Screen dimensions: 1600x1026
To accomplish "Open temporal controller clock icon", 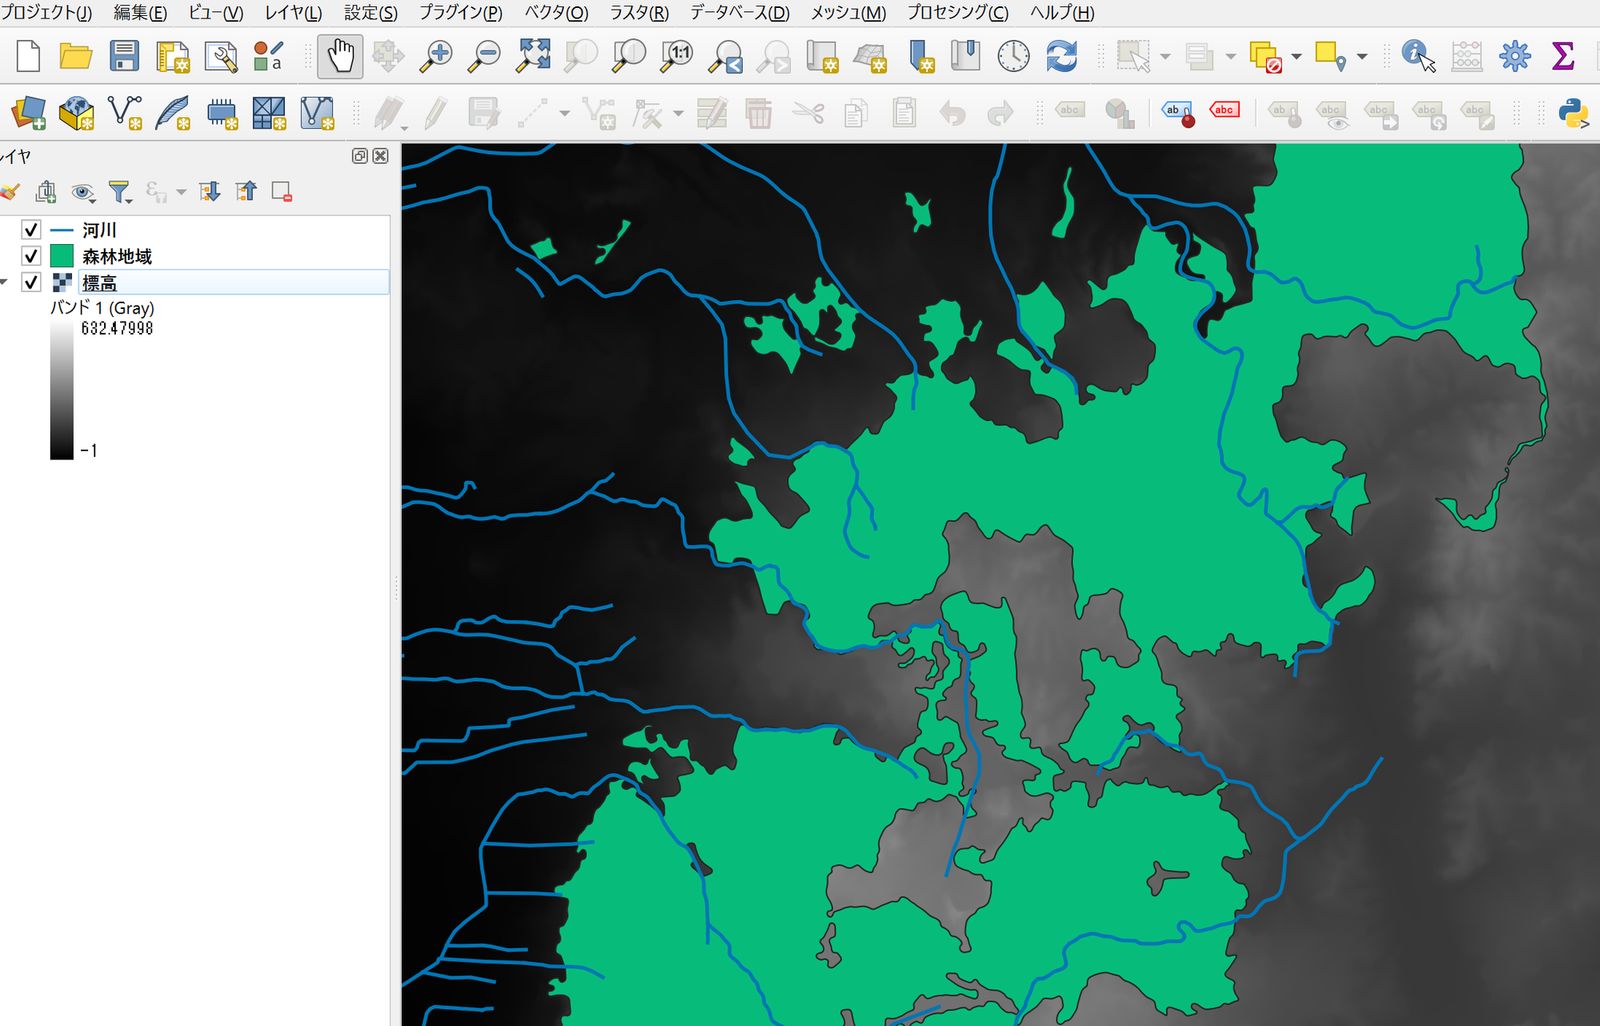I will [x=1013, y=56].
